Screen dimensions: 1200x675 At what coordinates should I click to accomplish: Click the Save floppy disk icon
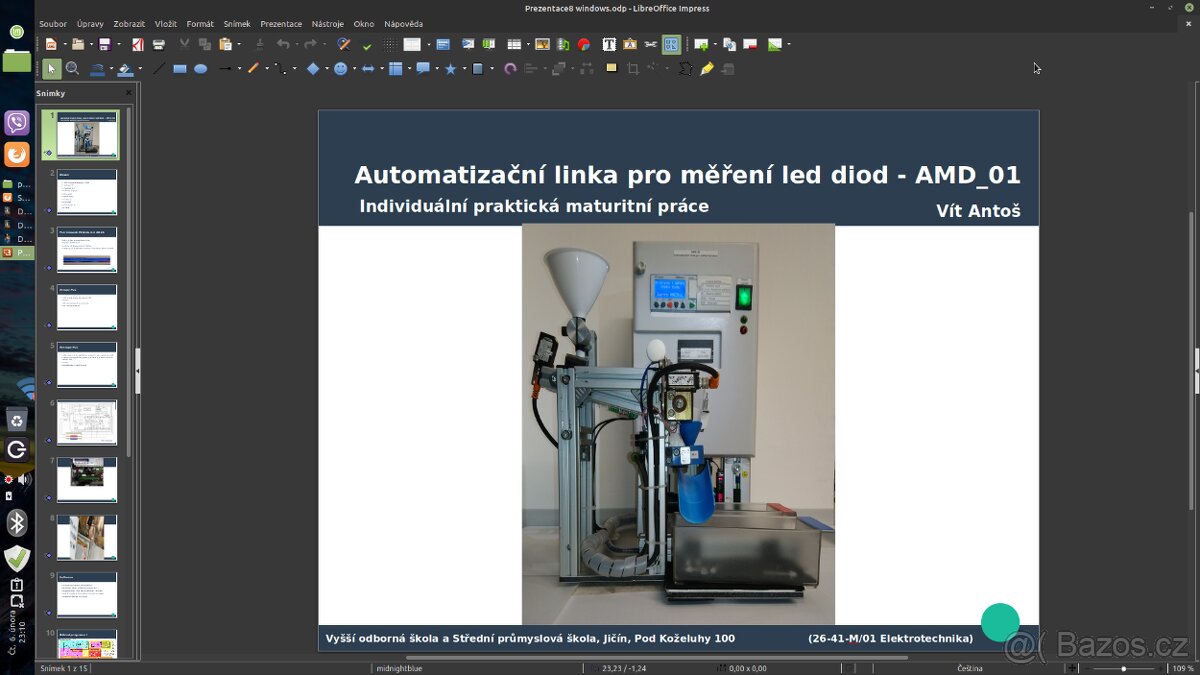click(x=105, y=44)
